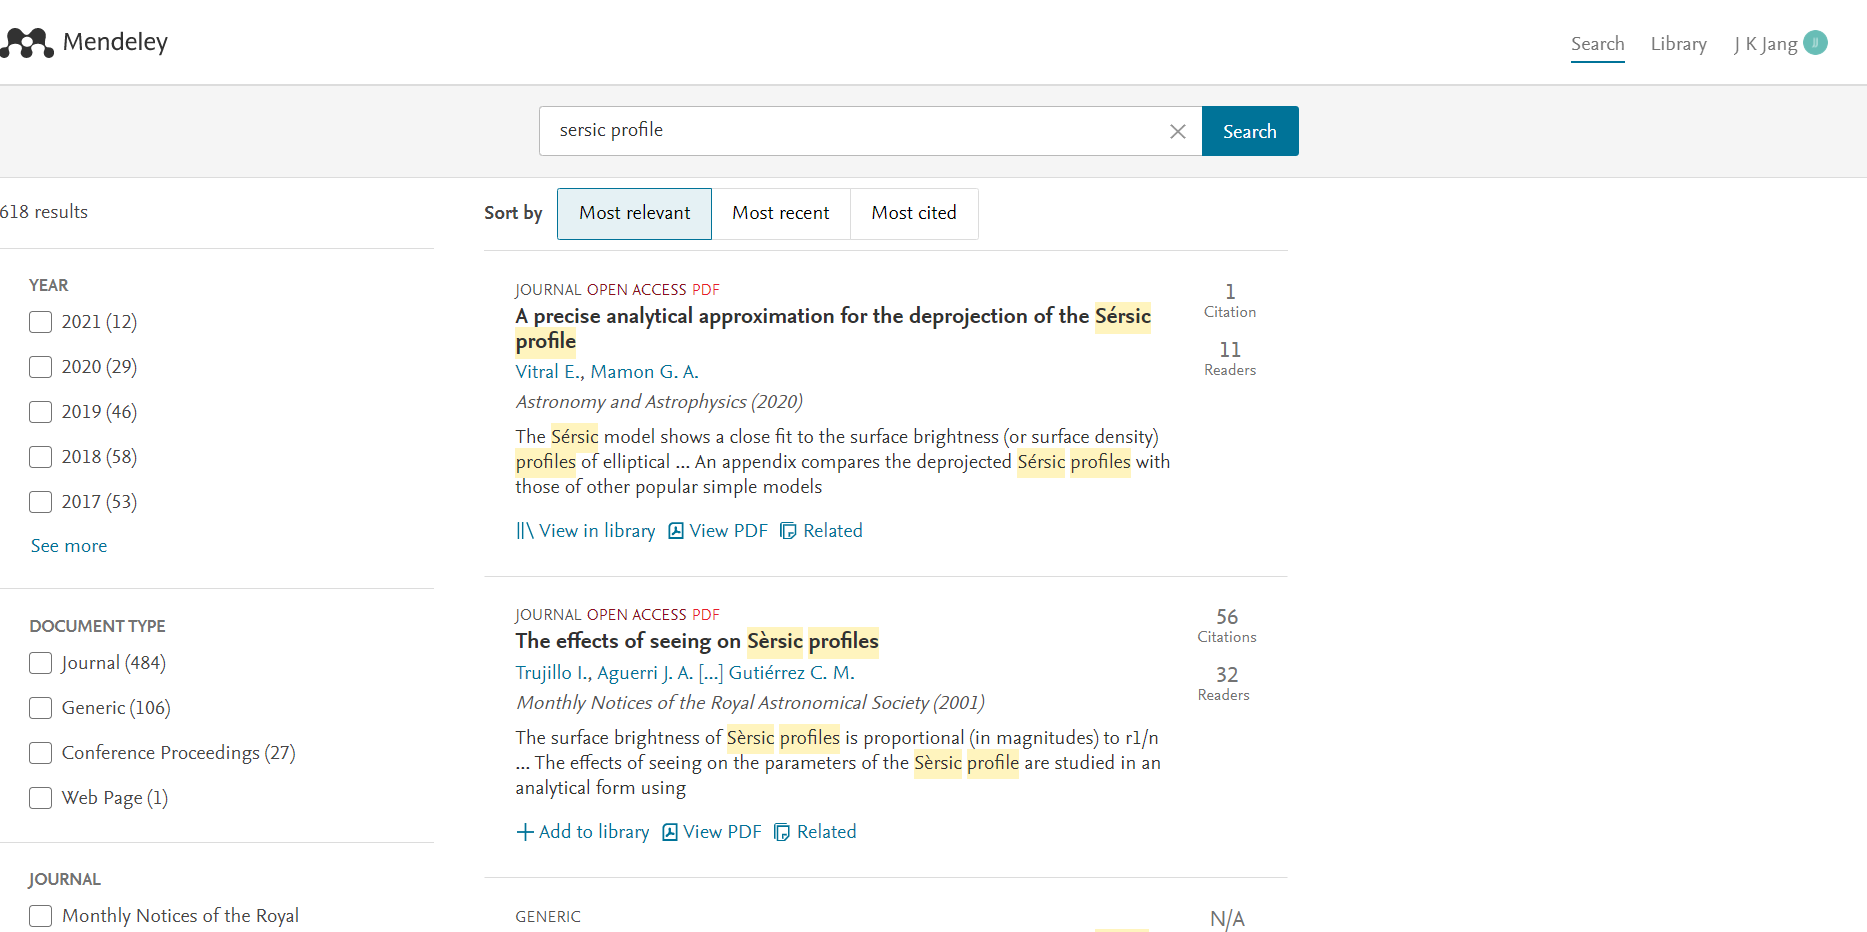Show Related documents for the first result
This screenshot has height=932, width=1867.
tap(821, 531)
